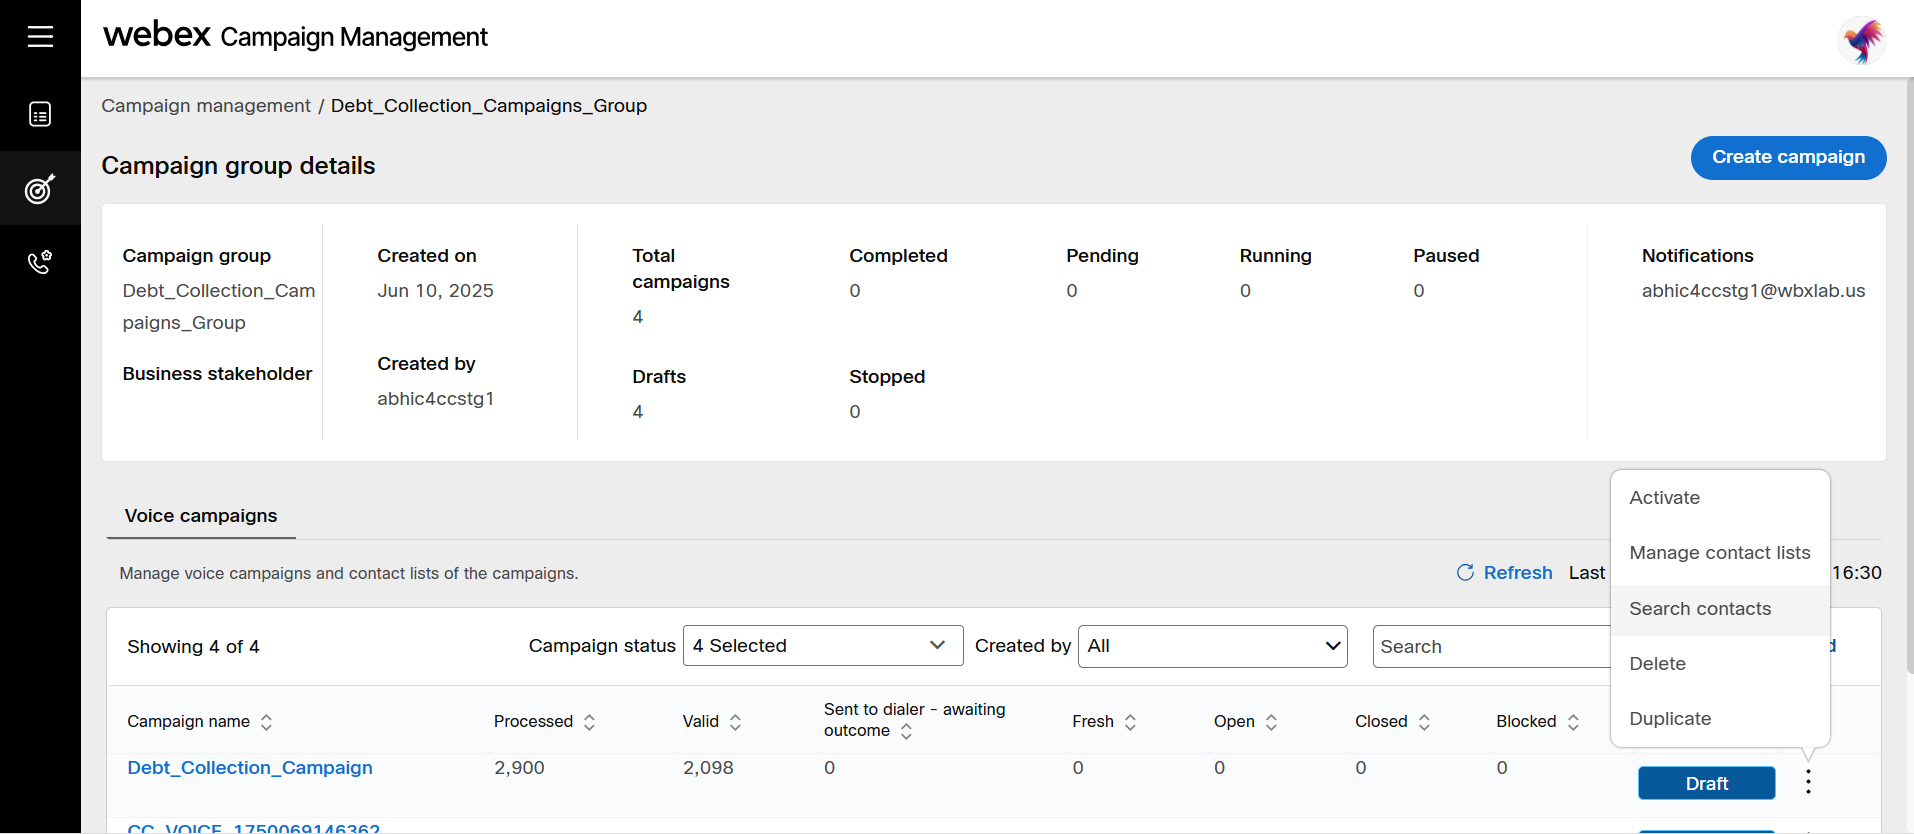Open the user profile avatar

1861,41
